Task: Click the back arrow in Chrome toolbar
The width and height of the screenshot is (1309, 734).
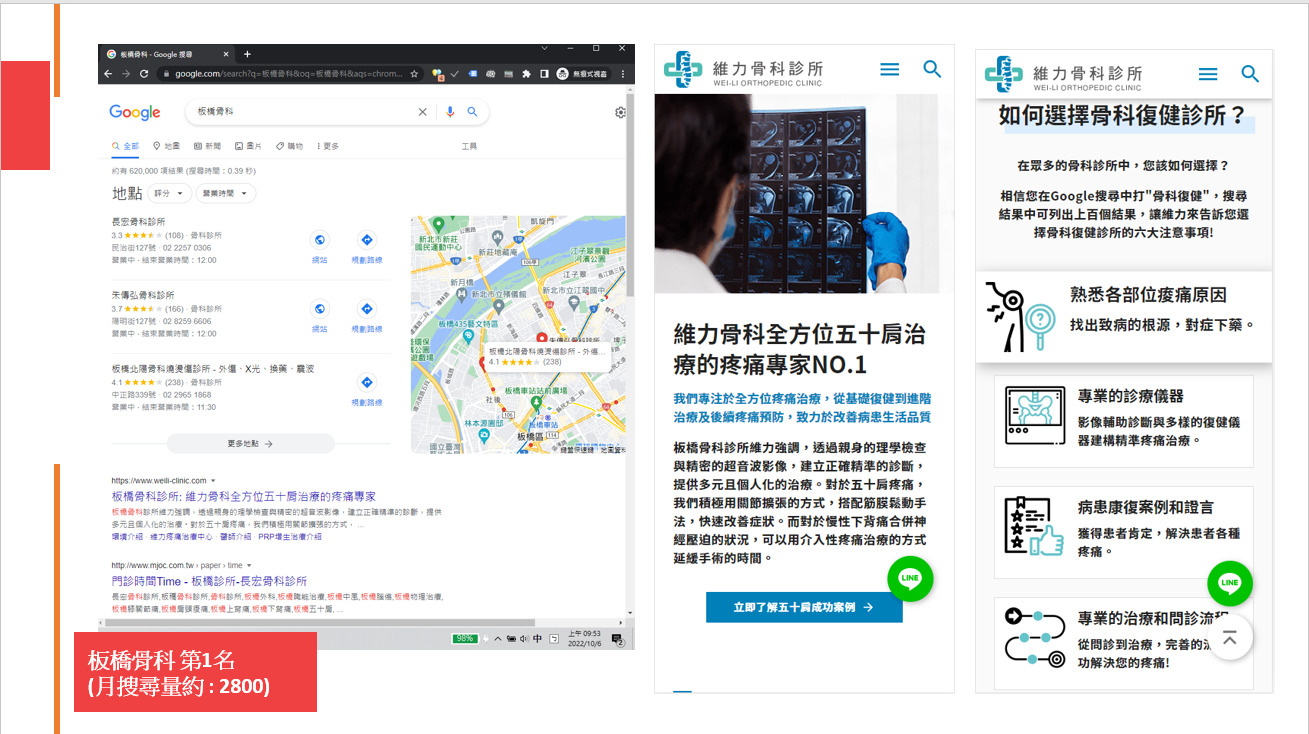Action: coord(108,74)
